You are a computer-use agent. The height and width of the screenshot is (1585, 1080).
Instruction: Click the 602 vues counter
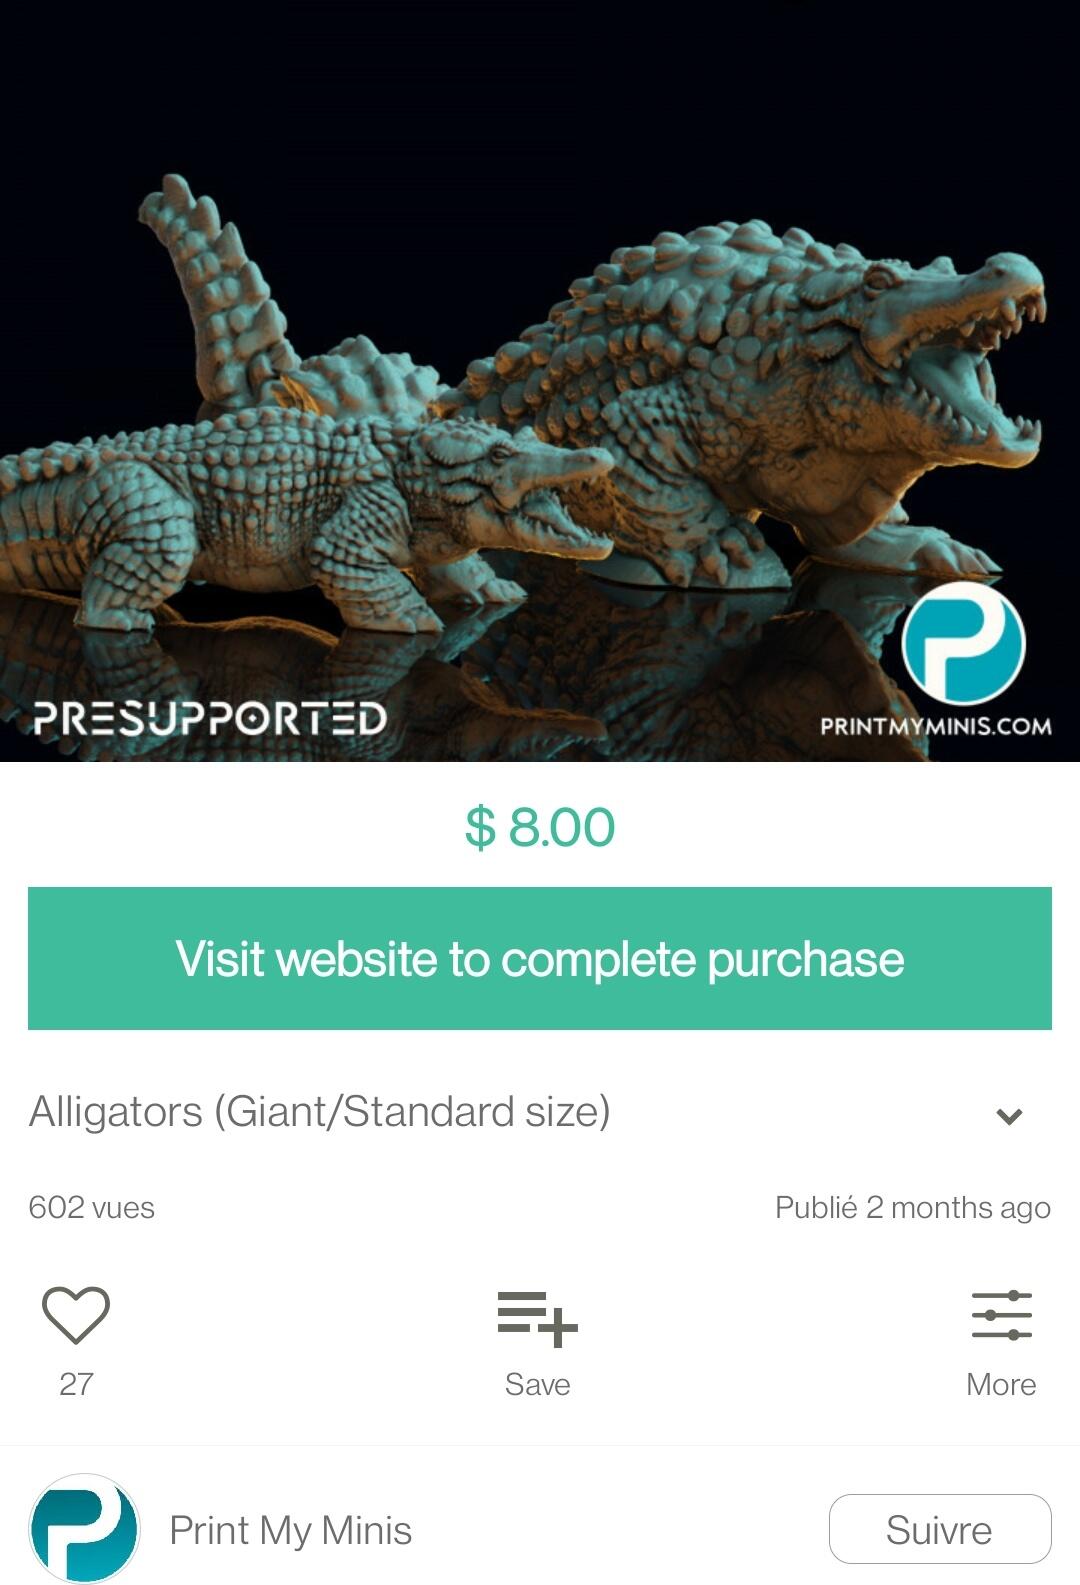pyautogui.click(x=92, y=1207)
